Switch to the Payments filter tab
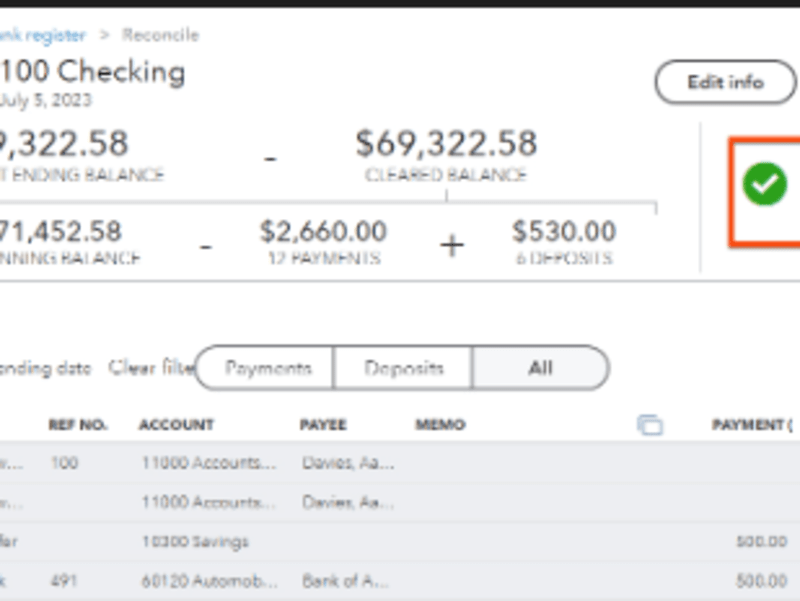This screenshot has height=601, width=800. (265, 368)
